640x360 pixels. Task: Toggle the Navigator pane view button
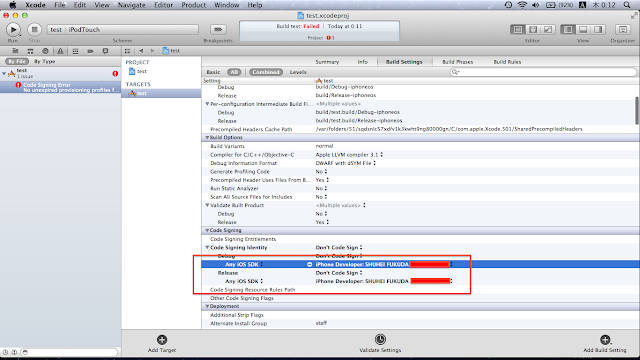(568, 29)
